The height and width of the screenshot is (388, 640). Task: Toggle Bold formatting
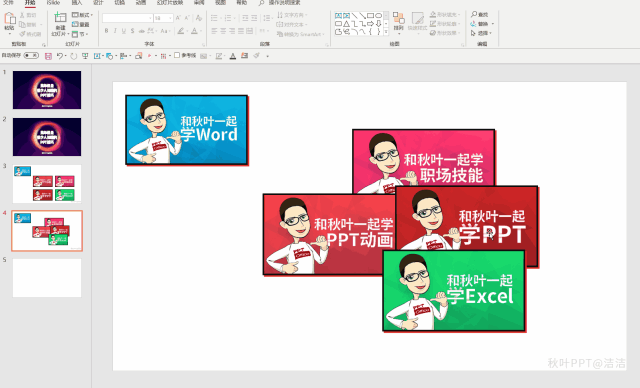click(x=107, y=31)
